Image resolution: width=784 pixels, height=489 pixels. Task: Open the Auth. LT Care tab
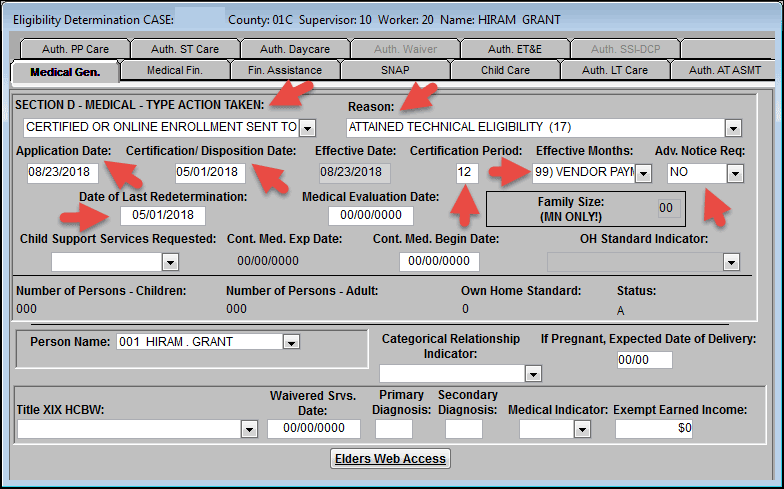click(615, 70)
